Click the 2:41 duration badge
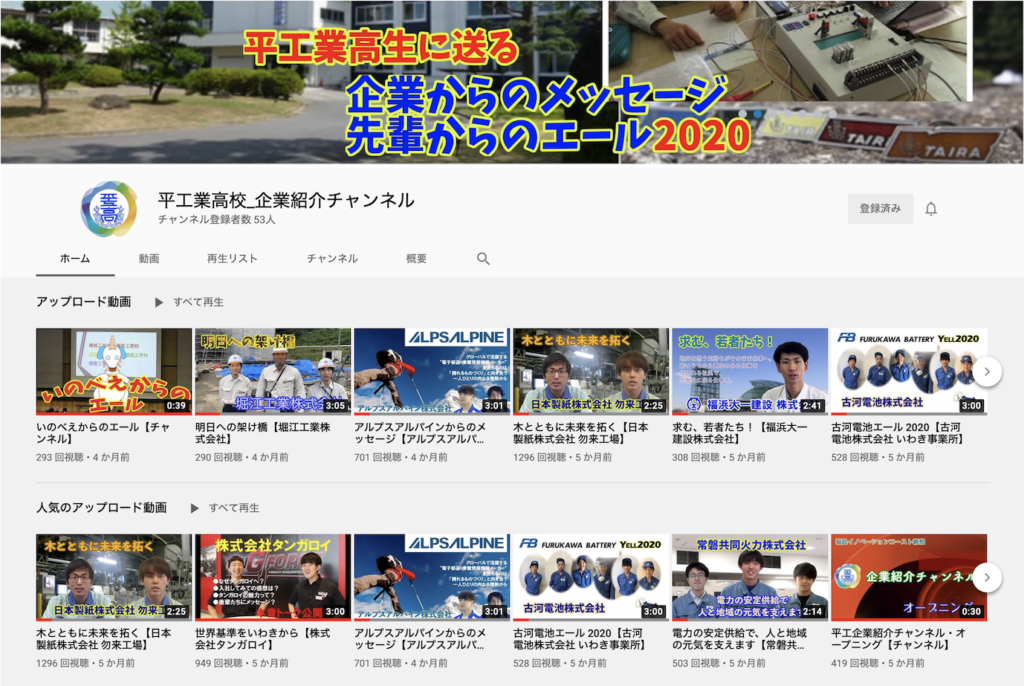The image size is (1024, 686). click(x=812, y=406)
